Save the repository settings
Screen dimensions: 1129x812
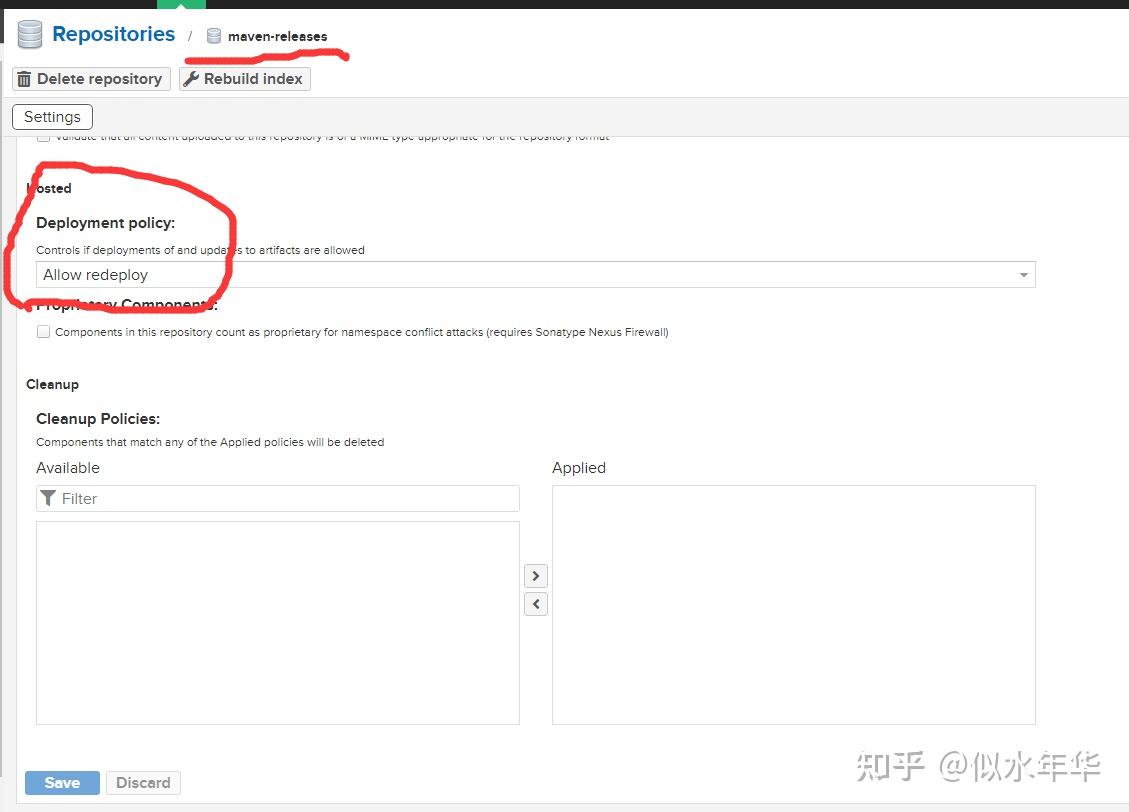pos(62,783)
